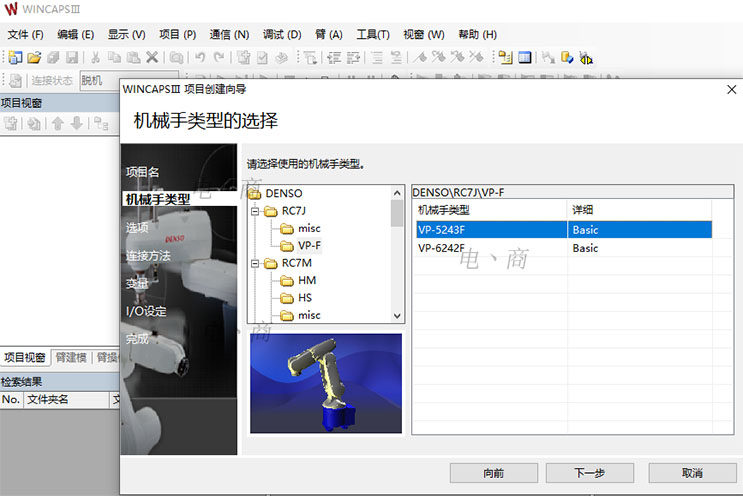The width and height of the screenshot is (743, 496).
Task: Switch to the 项目视窗 bottom tab
Action: pyautogui.click(x=25, y=357)
